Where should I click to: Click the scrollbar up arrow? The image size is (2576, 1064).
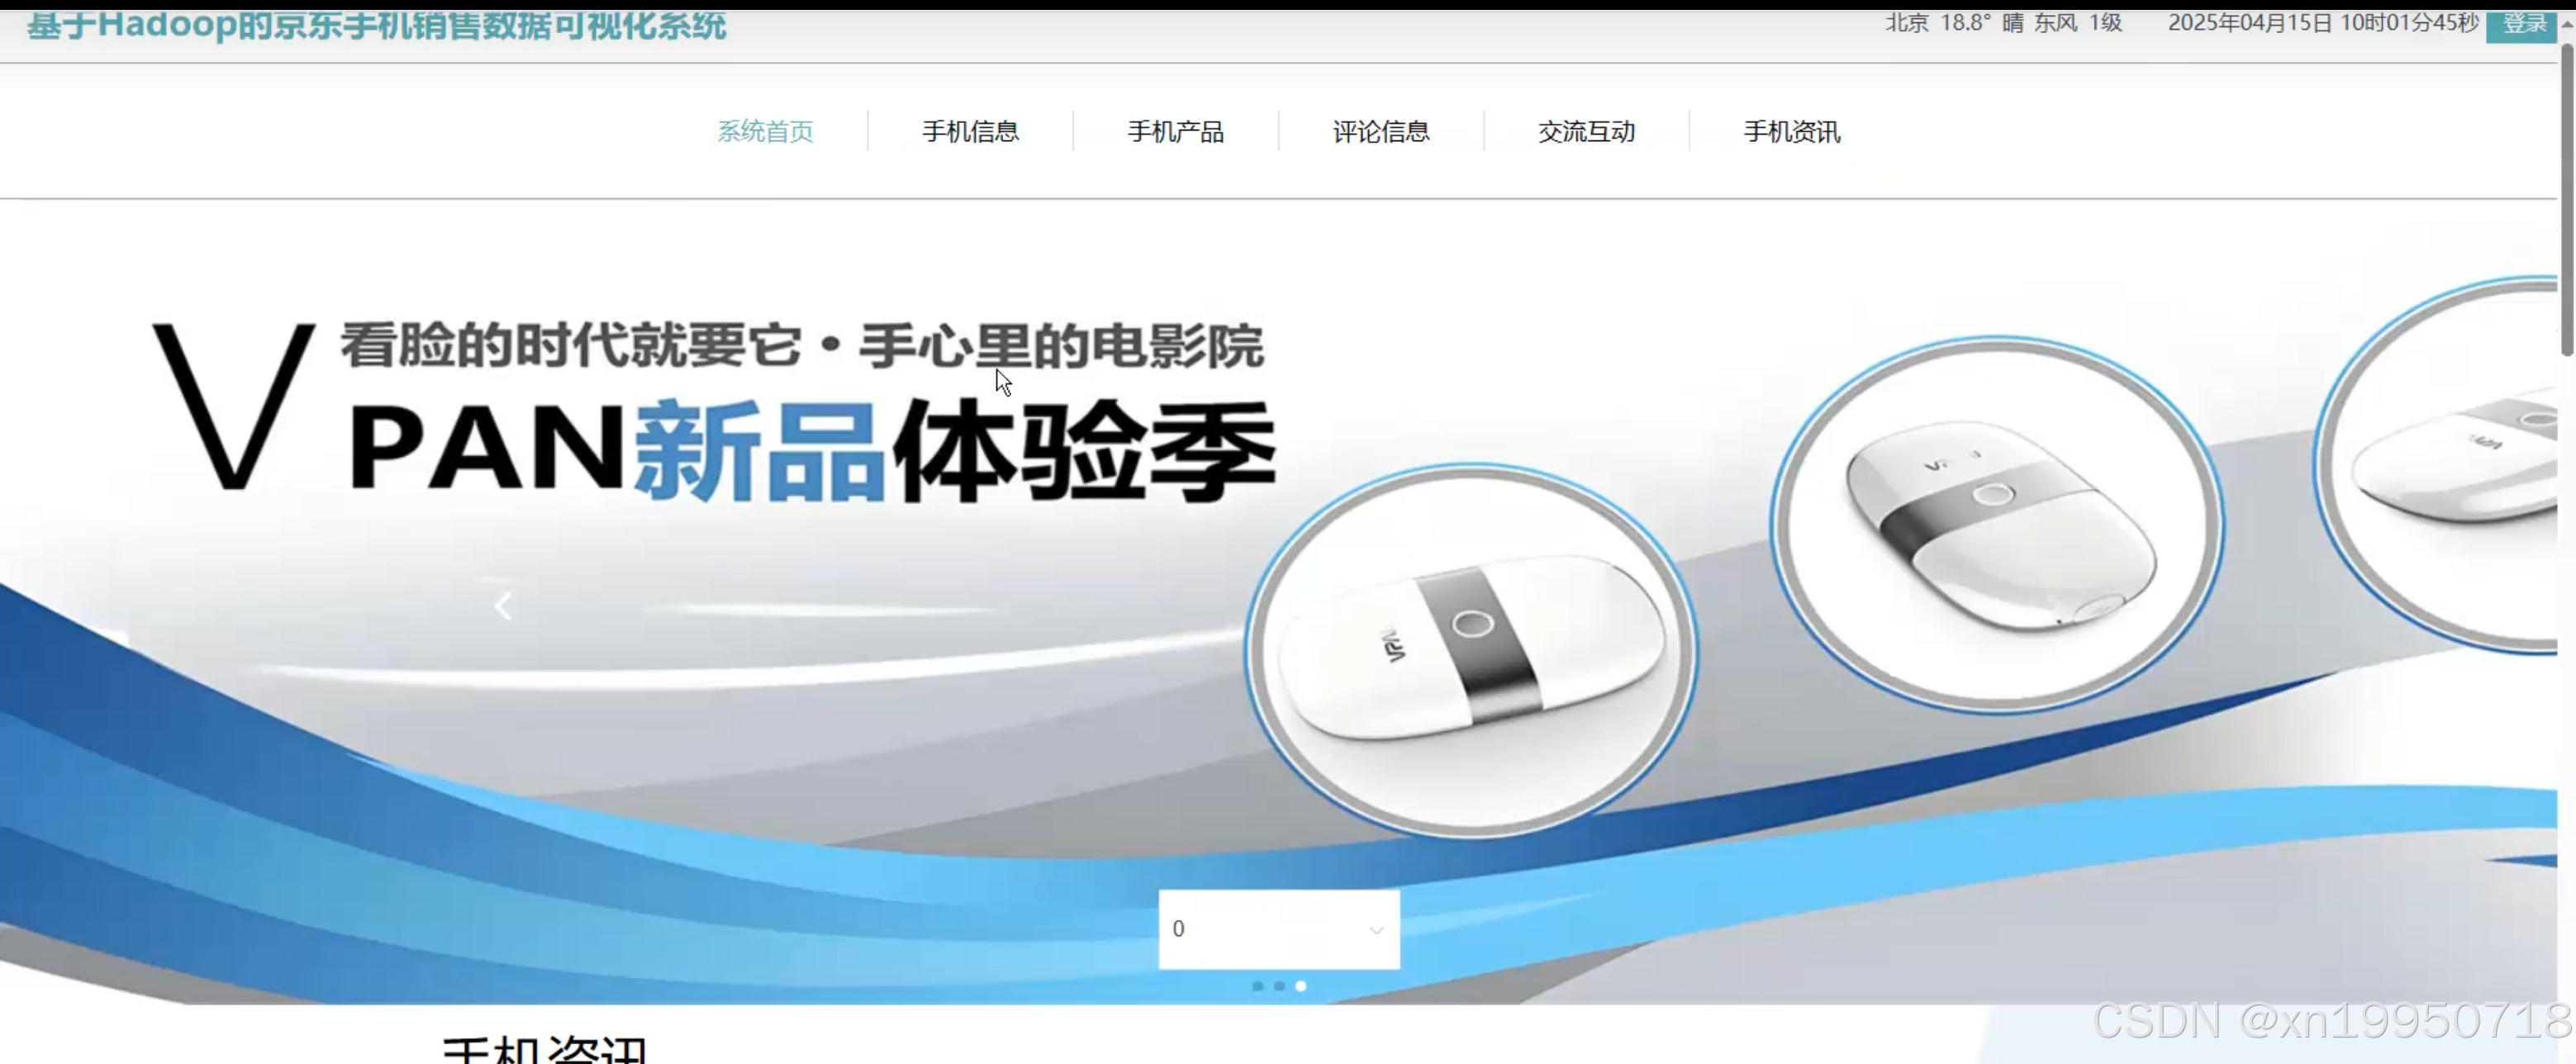pyautogui.click(x=2567, y=24)
